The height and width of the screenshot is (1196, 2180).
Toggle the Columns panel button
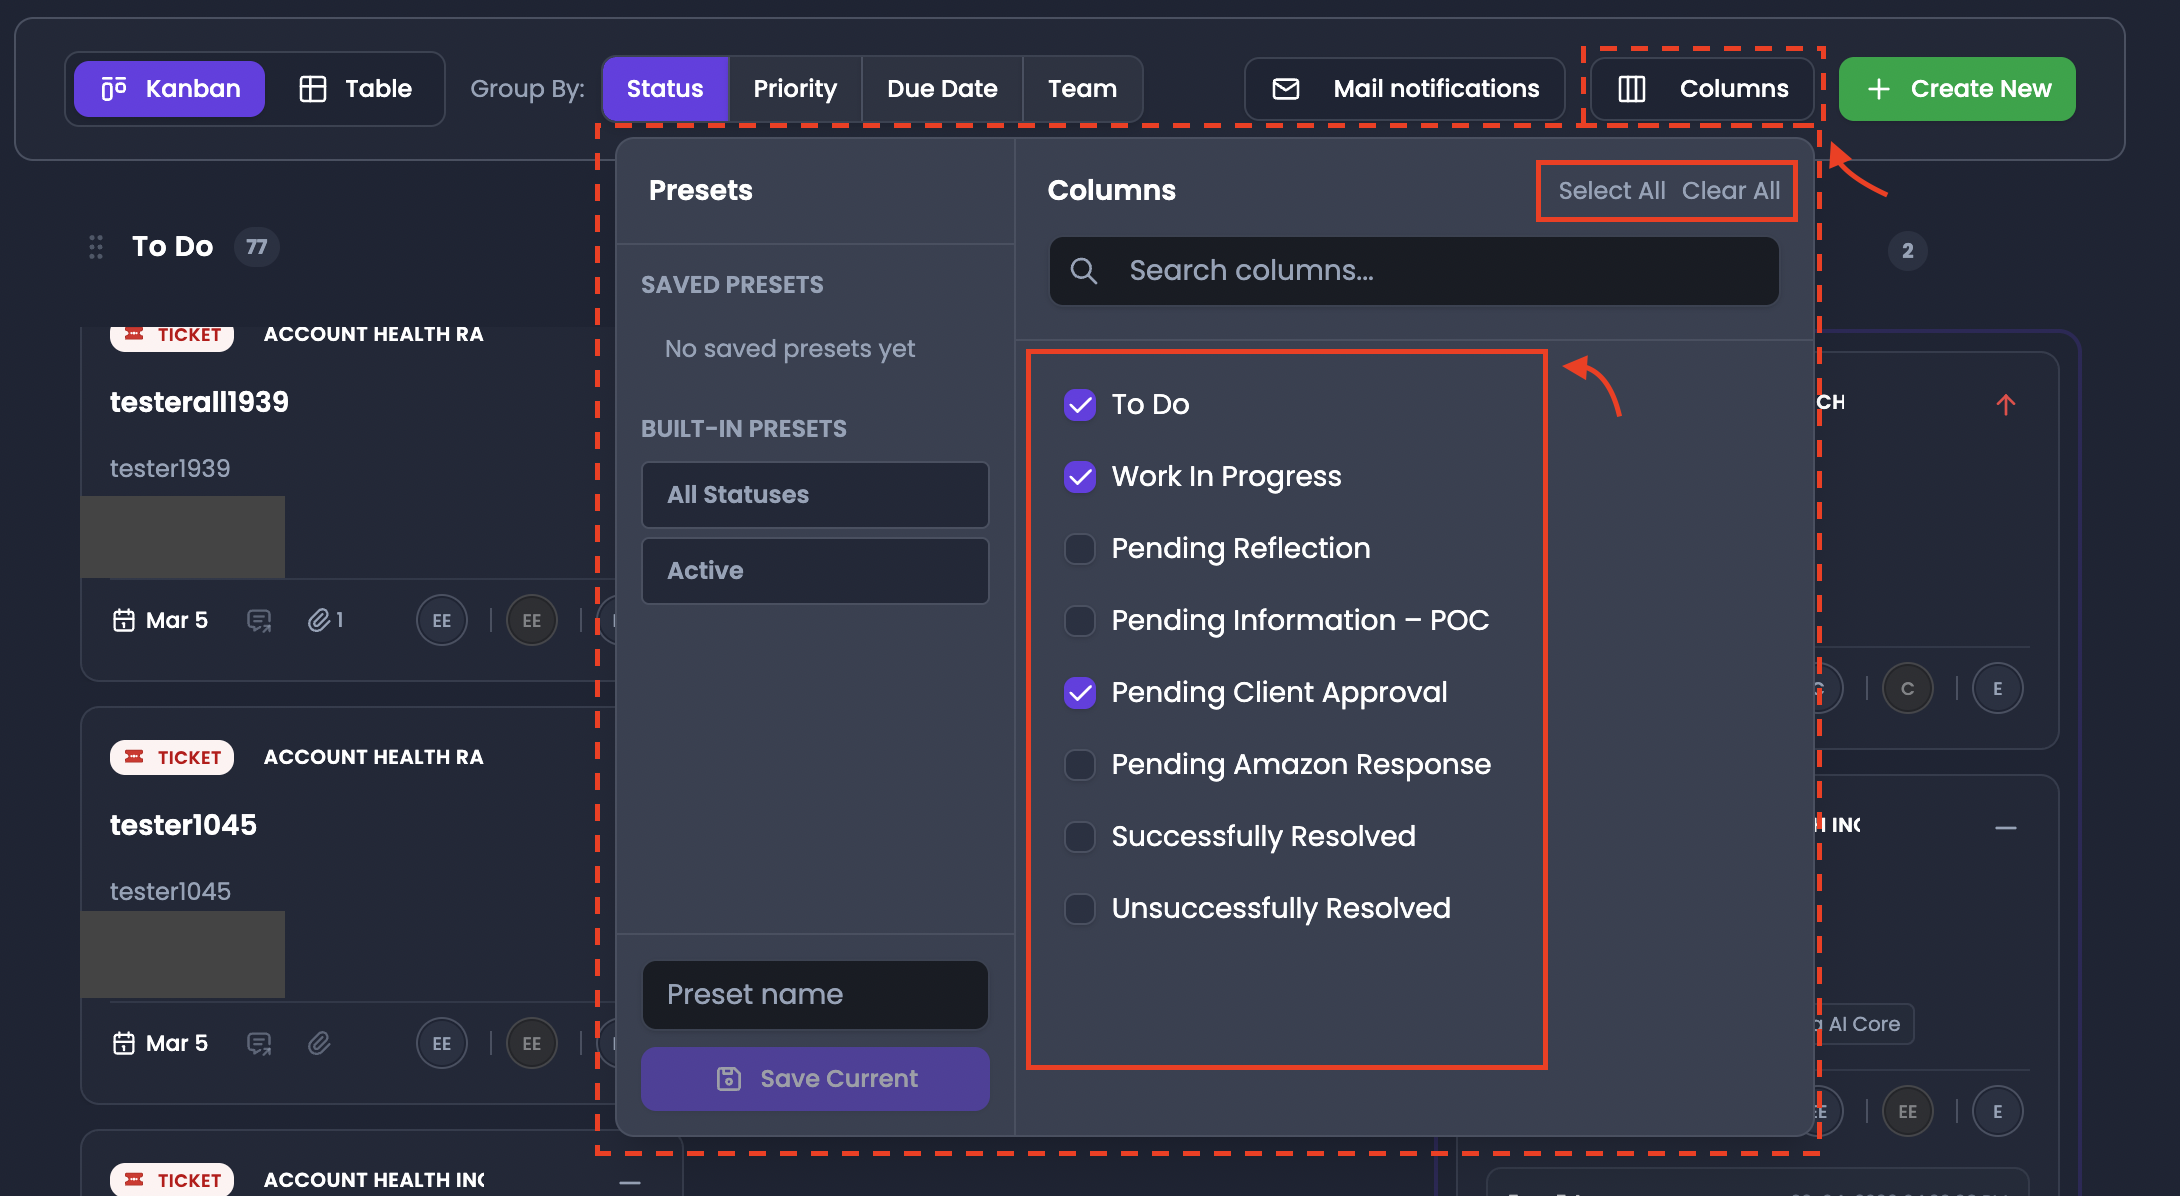pos(1702,89)
